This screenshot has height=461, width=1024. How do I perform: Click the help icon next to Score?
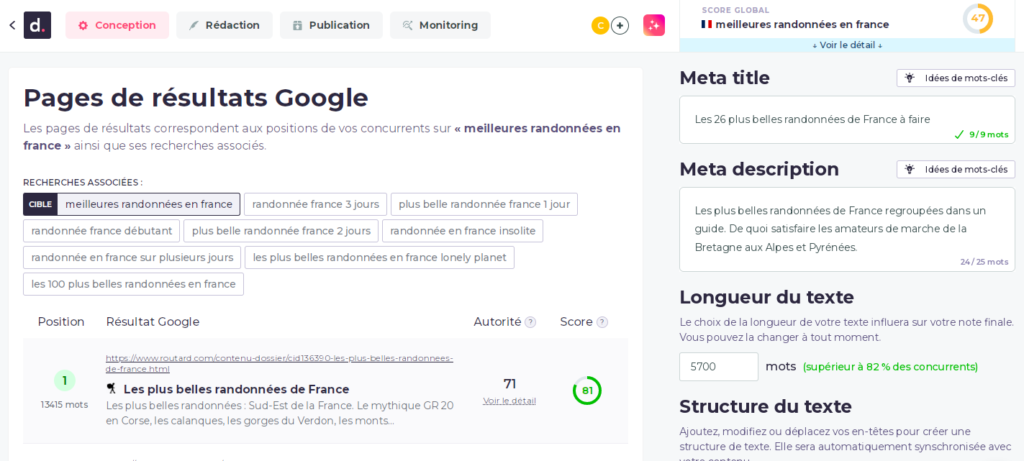coord(602,322)
